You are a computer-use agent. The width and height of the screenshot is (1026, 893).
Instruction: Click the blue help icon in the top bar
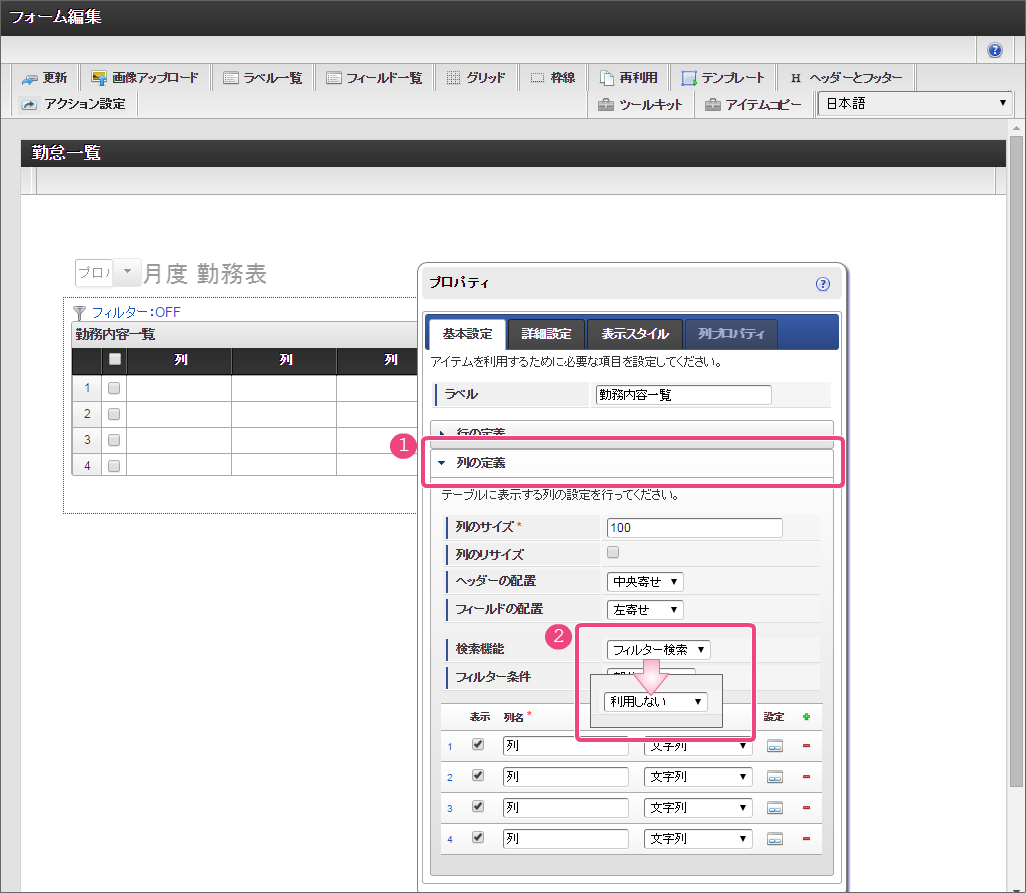tap(994, 50)
